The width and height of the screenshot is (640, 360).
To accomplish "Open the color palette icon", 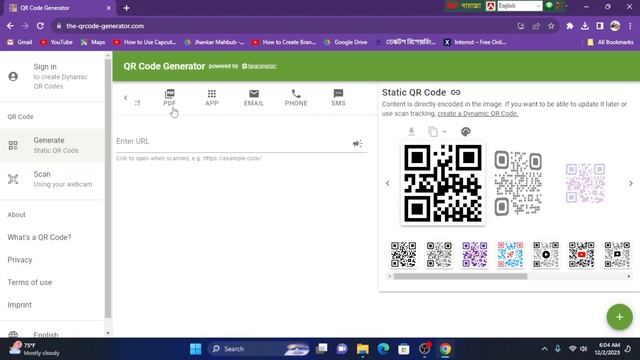I will 466,131.
